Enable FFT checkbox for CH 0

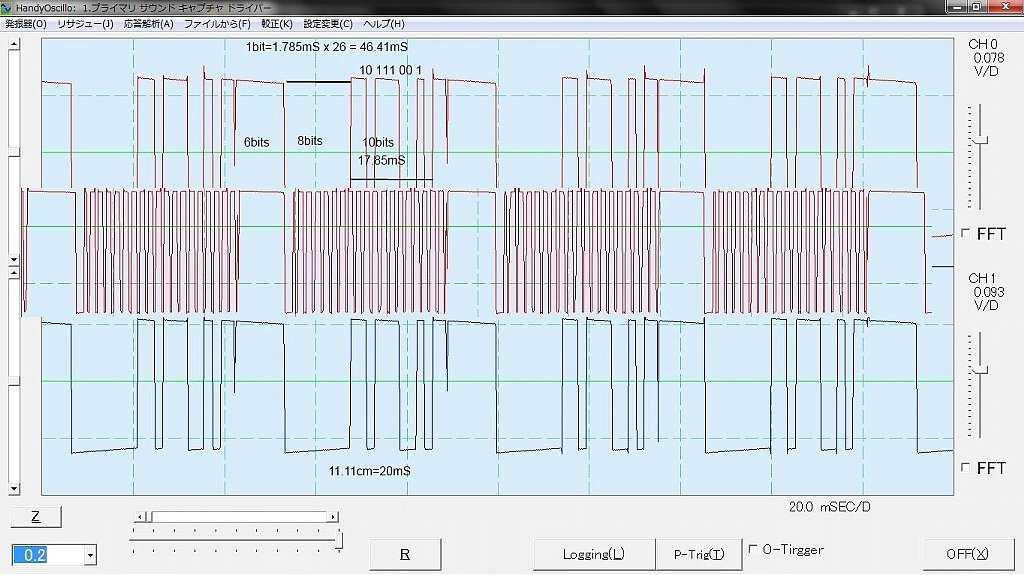[965, 234]
